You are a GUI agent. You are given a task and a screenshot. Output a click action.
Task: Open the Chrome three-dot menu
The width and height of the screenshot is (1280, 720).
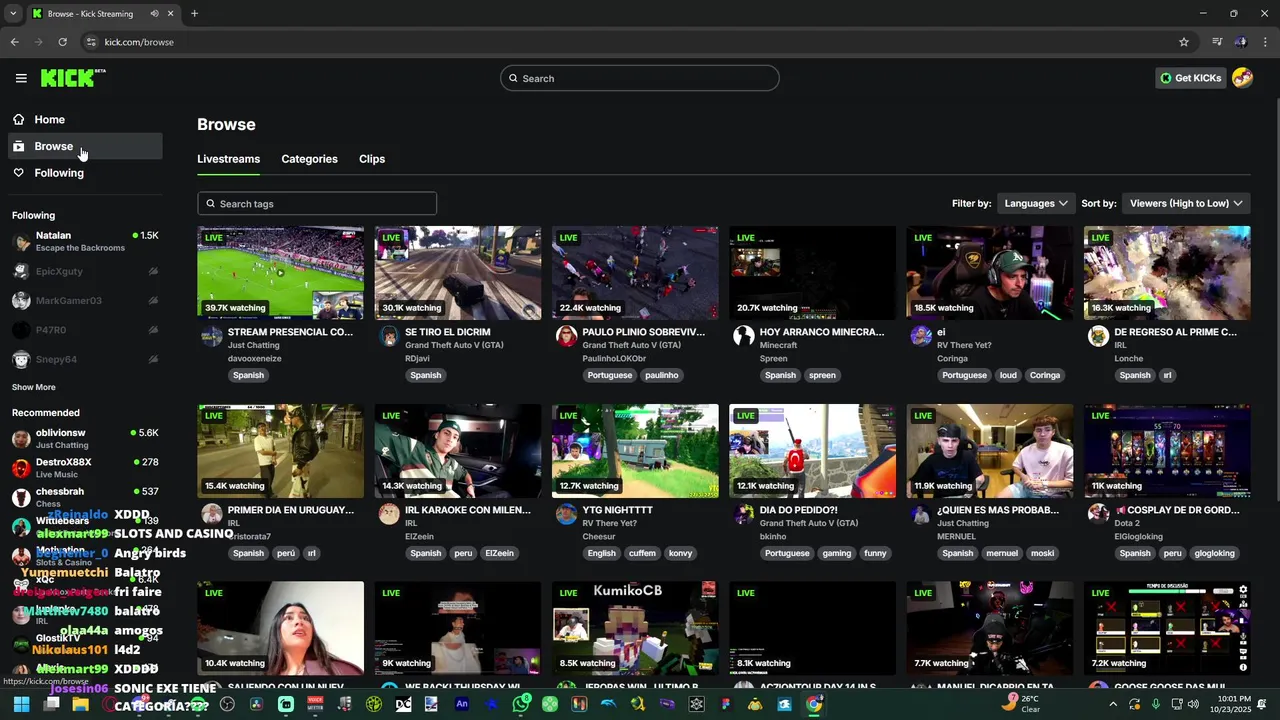[x=1266, y=42]
